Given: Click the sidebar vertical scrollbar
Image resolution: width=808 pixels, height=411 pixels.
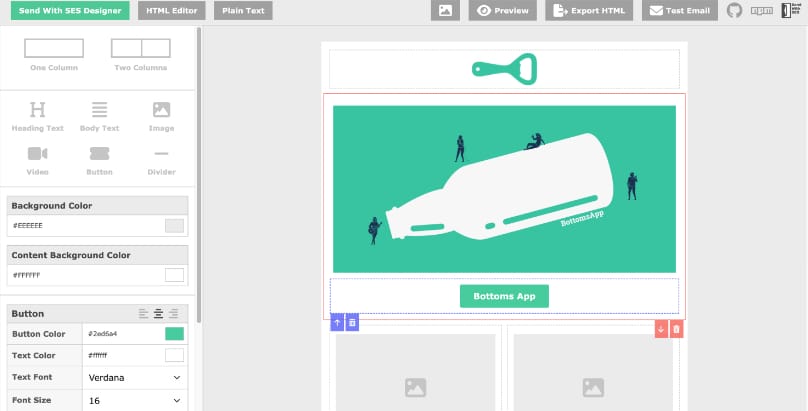Looking at the screenshot, I should click(x=199, y=175).
